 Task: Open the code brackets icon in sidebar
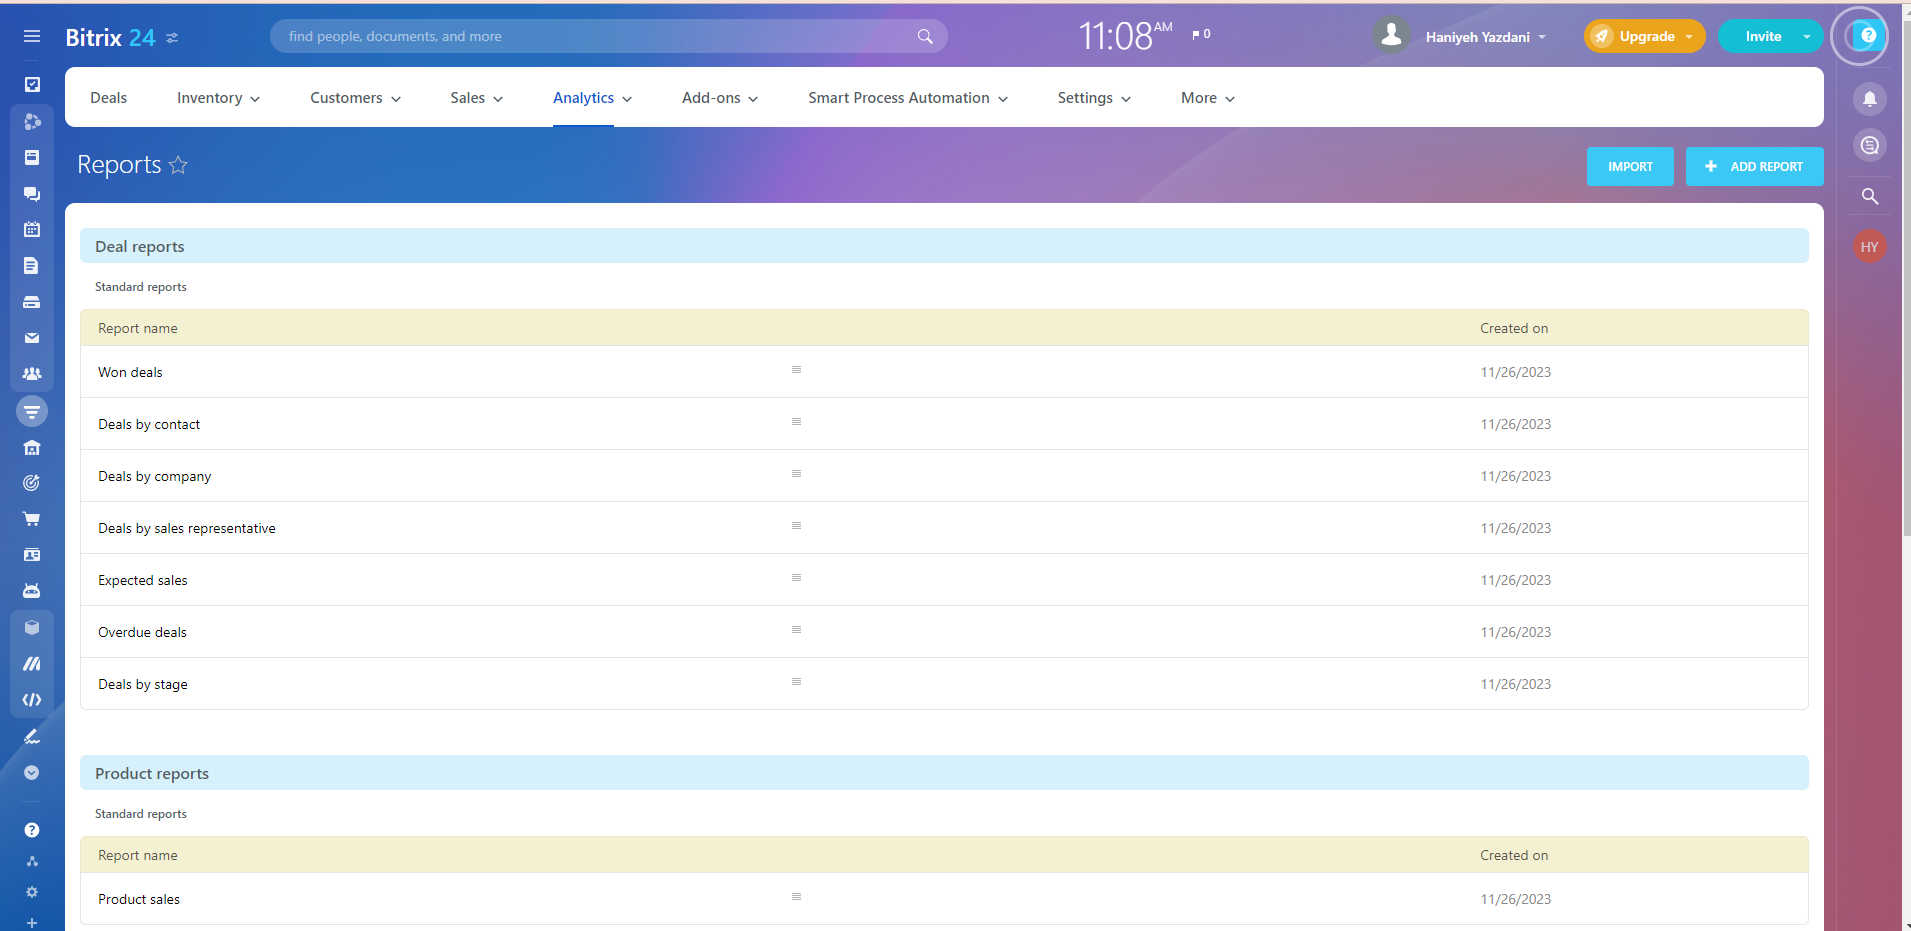click(x=32, y=700)
